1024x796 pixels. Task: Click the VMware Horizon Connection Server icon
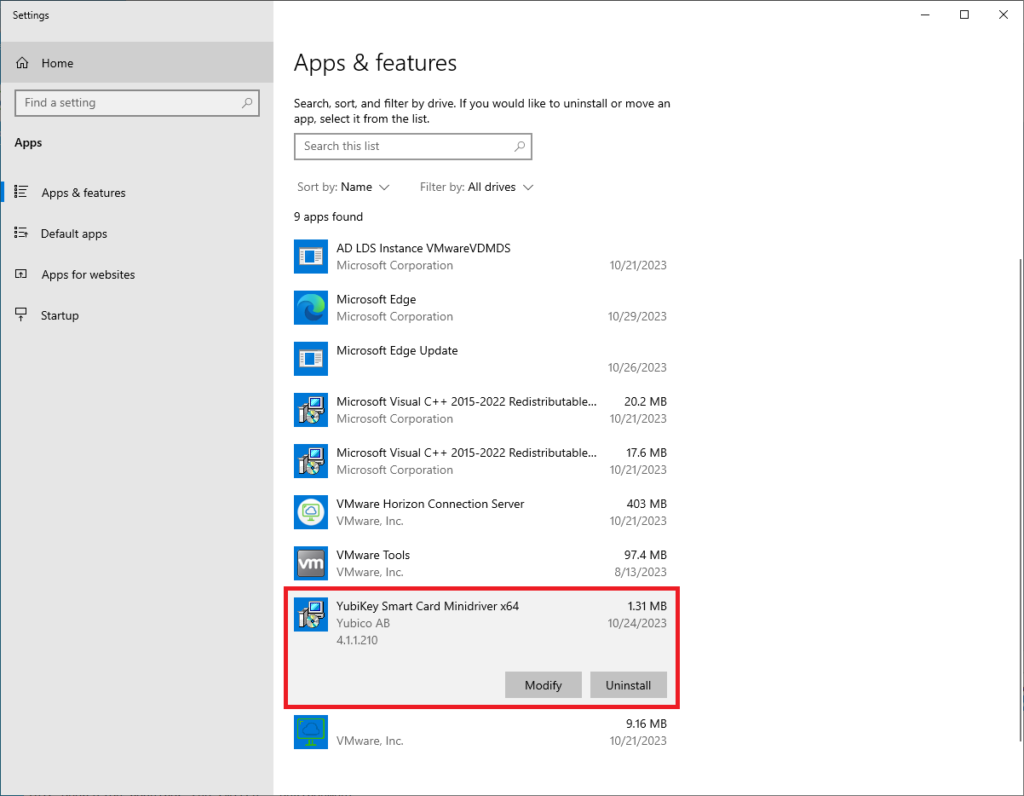click(311, 512)
